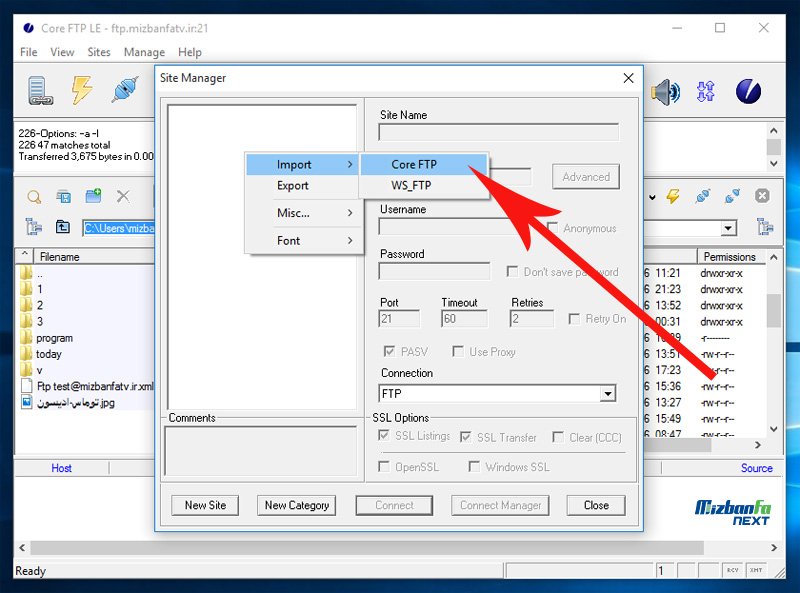Click the program folder icon

(27, 337)
